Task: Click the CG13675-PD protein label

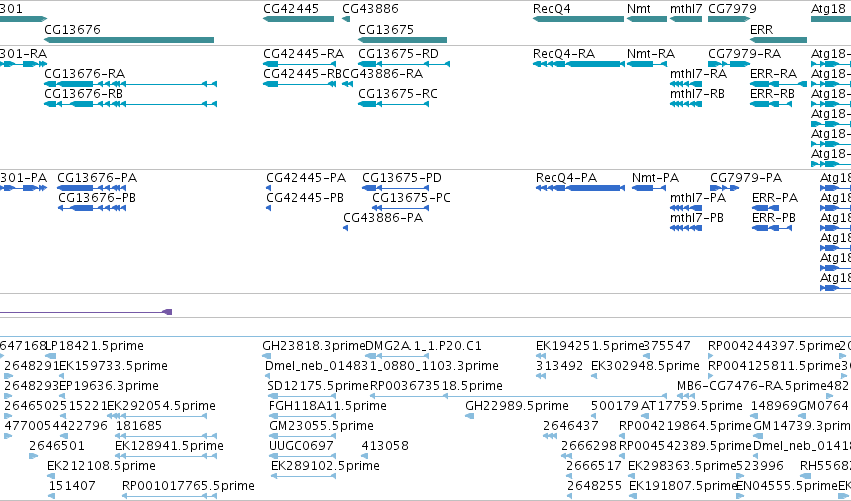Action: 402,177
